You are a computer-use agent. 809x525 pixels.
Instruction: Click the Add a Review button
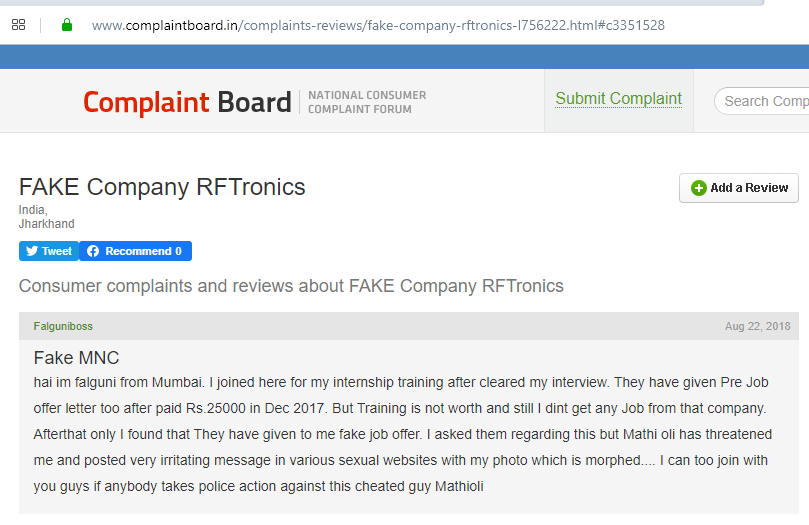(739, 188)
